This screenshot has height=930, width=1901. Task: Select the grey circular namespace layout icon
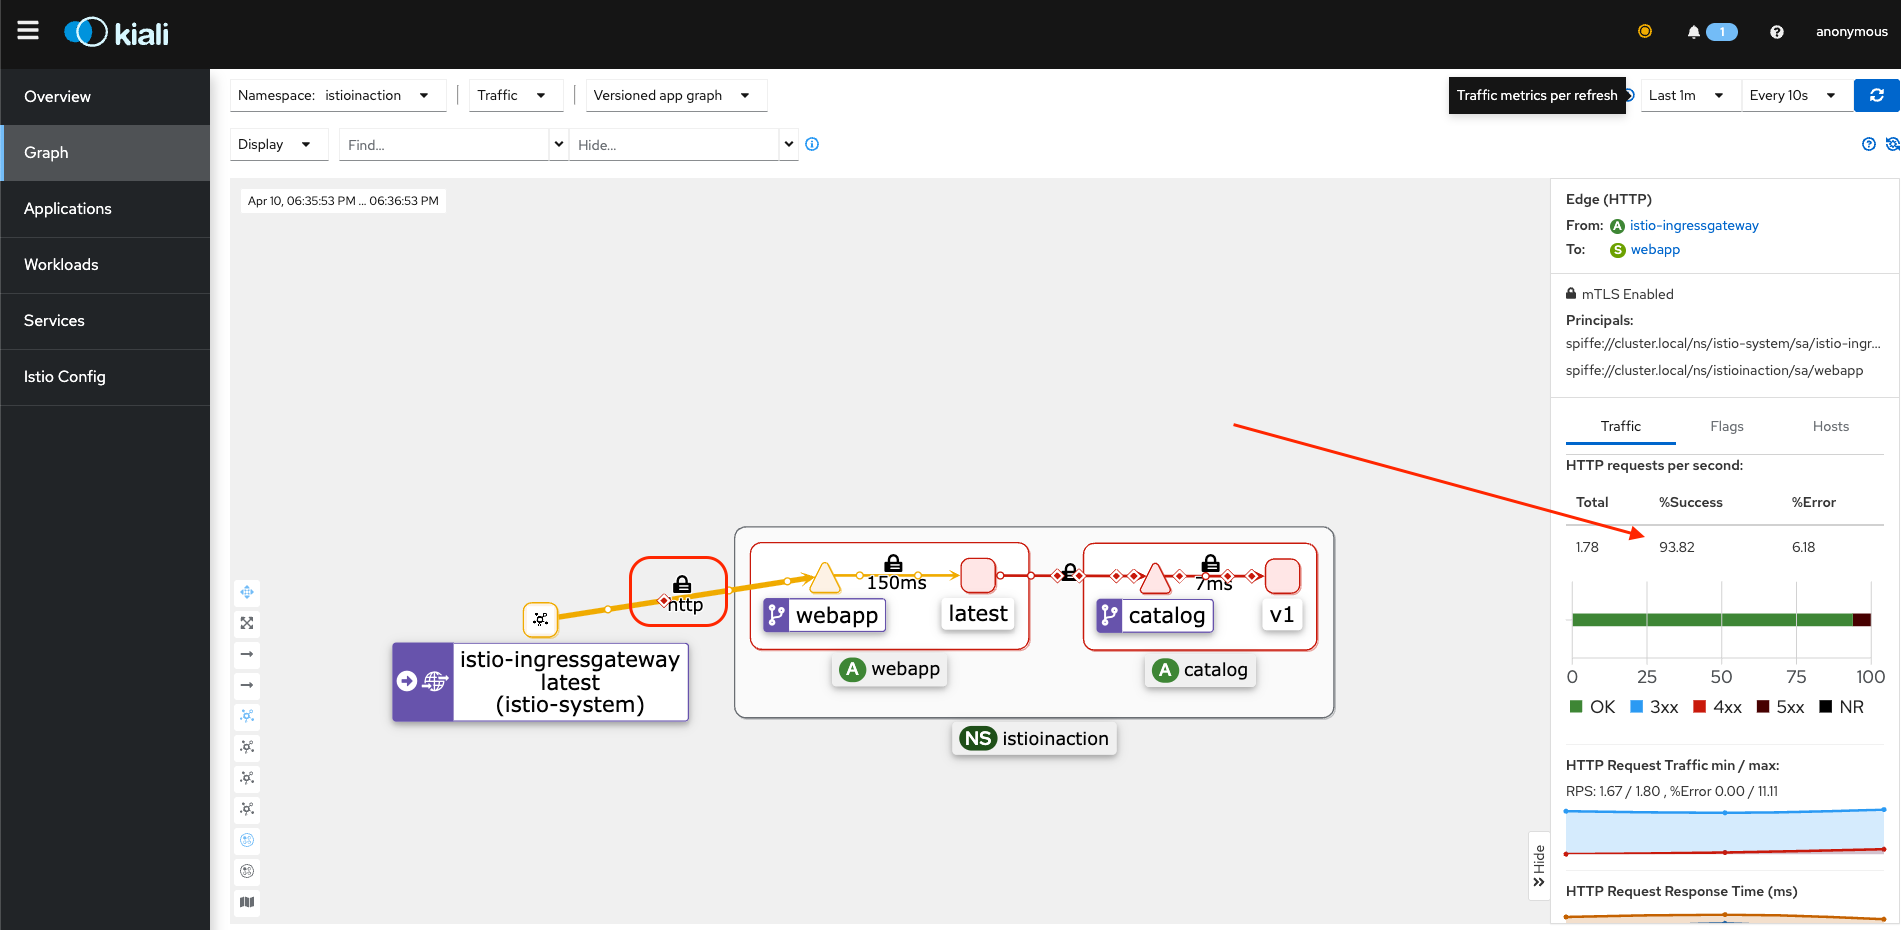247,871
